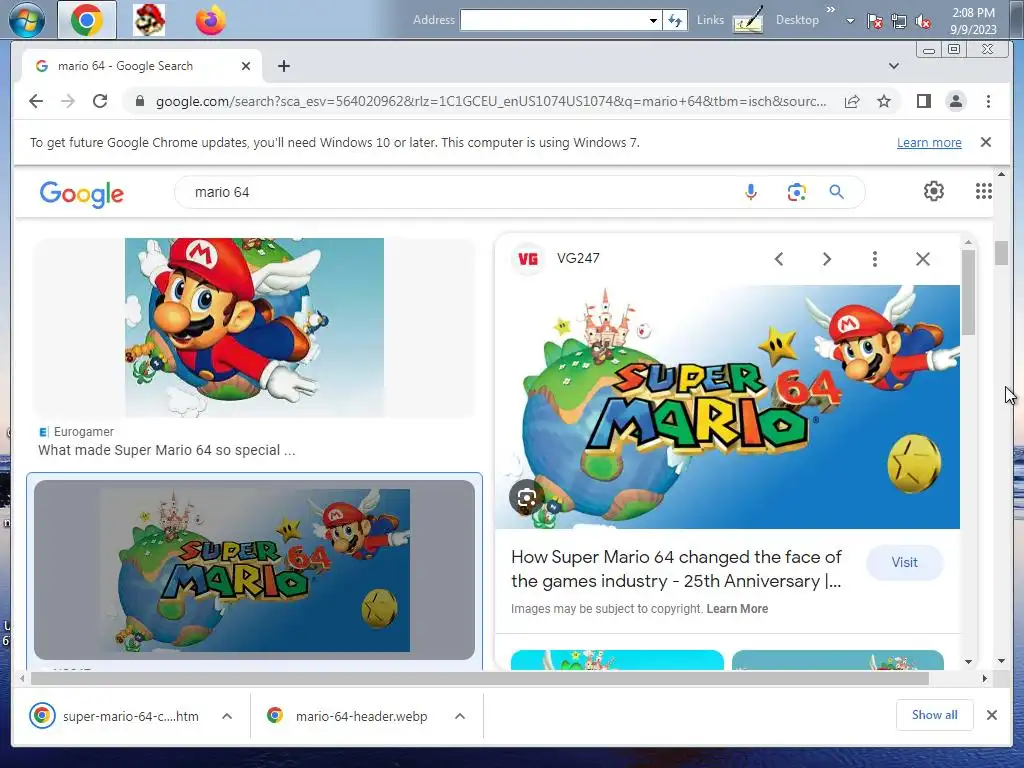This screenshot has height=768, width=1024.
Task: Expand the Desktop toolbar chevron
Action: pos(830,10)
